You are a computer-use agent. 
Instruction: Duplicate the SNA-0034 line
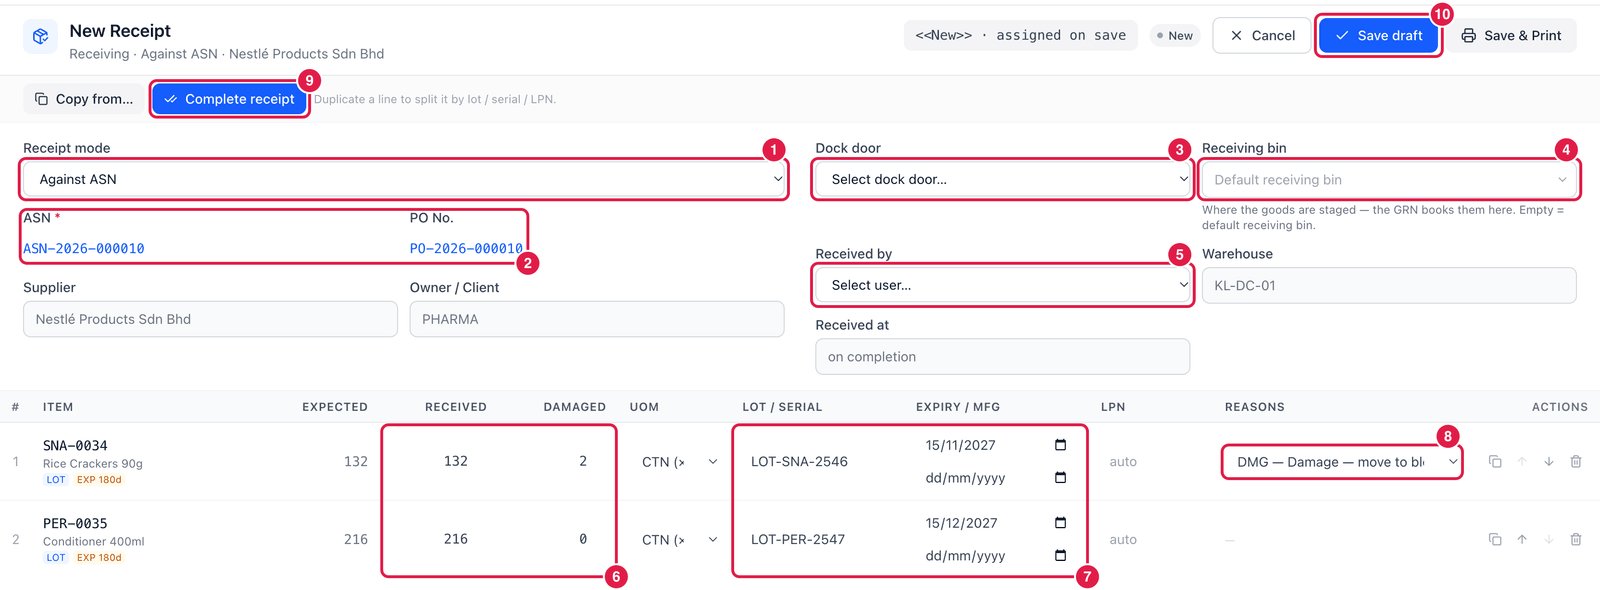(1495, 461)
